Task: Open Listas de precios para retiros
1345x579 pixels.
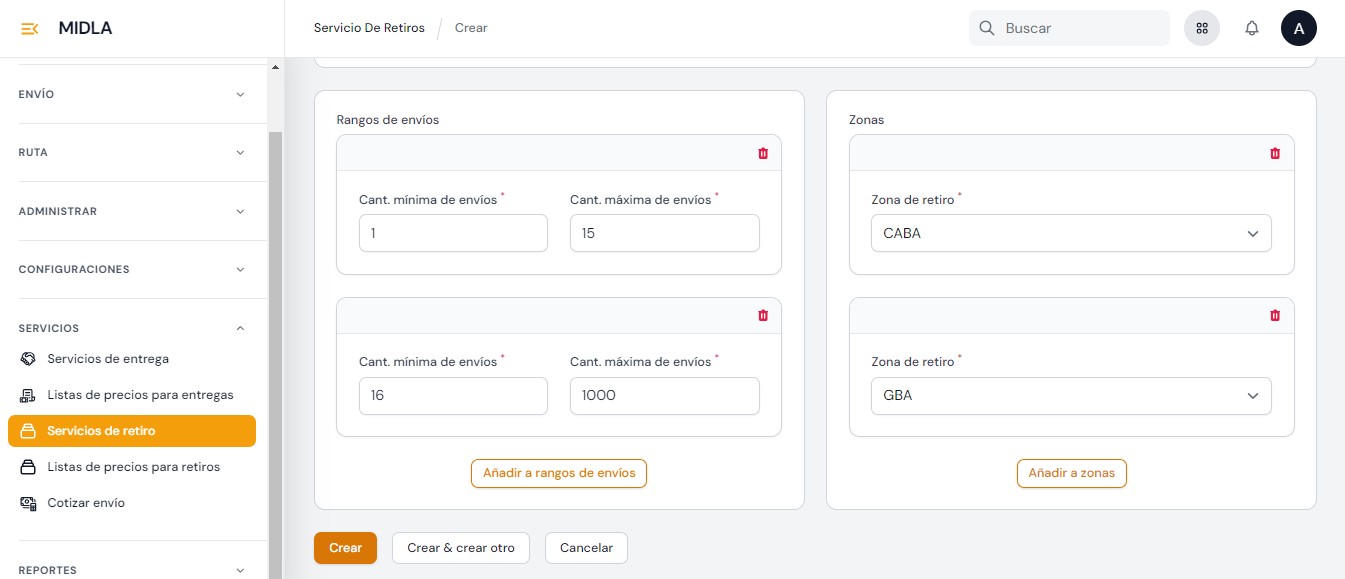Action: 133,467
